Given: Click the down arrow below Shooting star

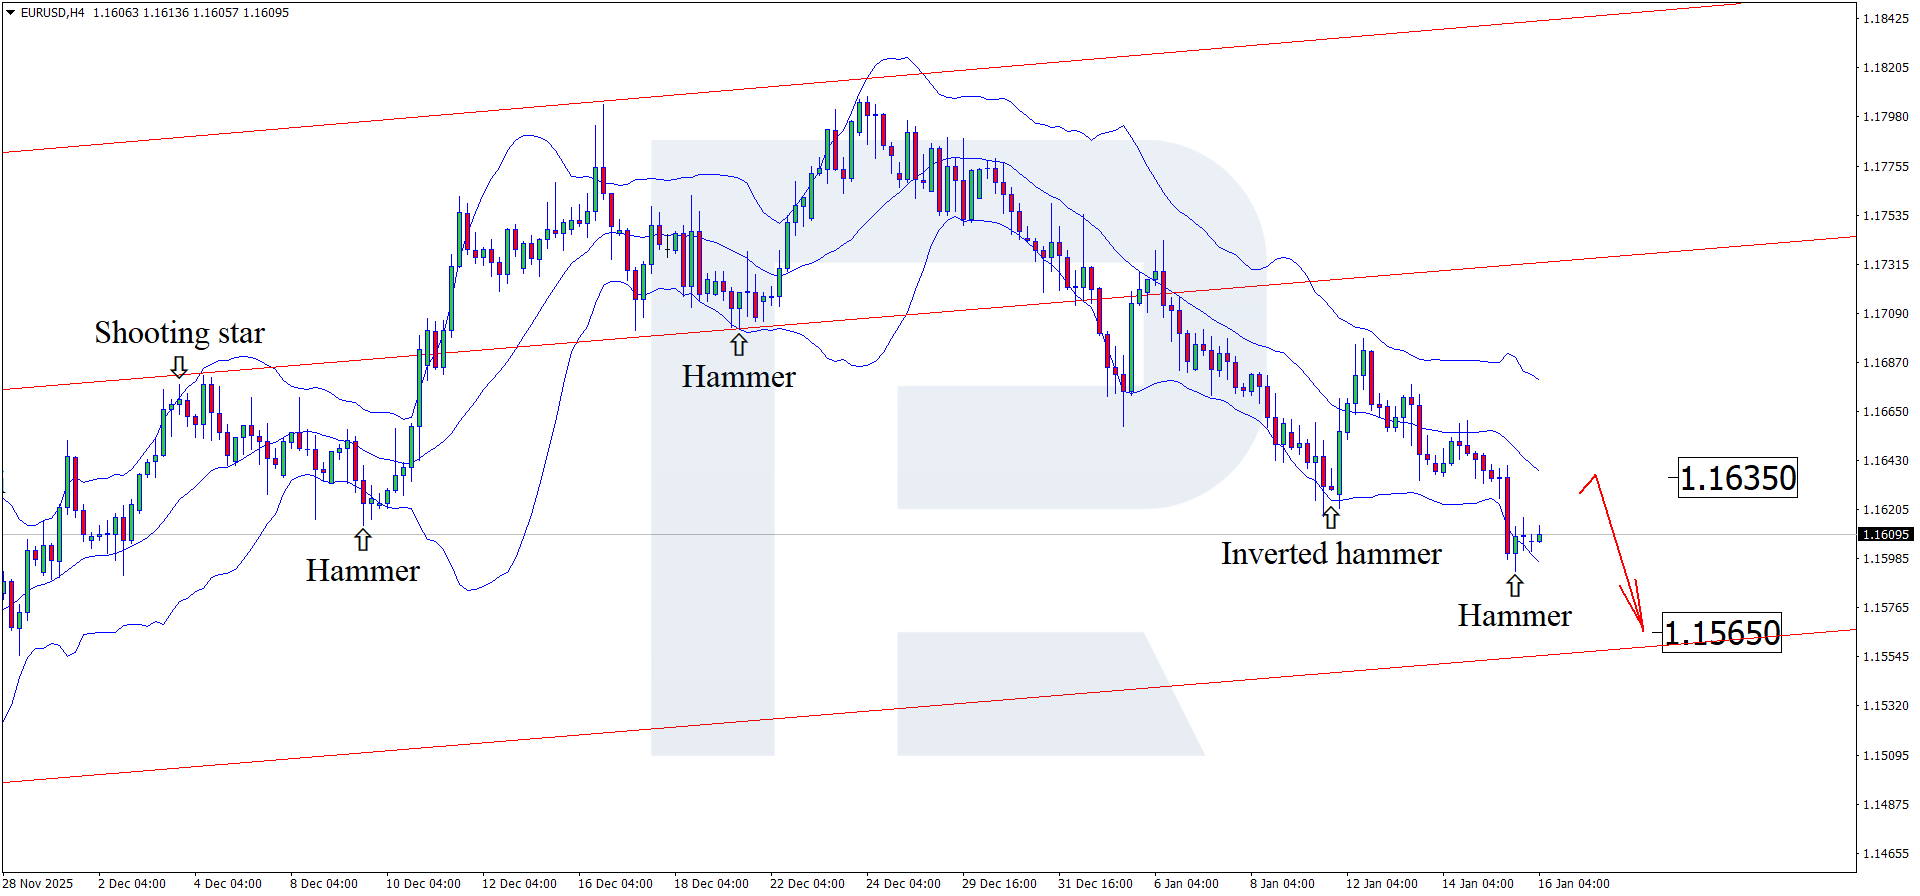Looking at the screenshot, I should coord(179,366).
